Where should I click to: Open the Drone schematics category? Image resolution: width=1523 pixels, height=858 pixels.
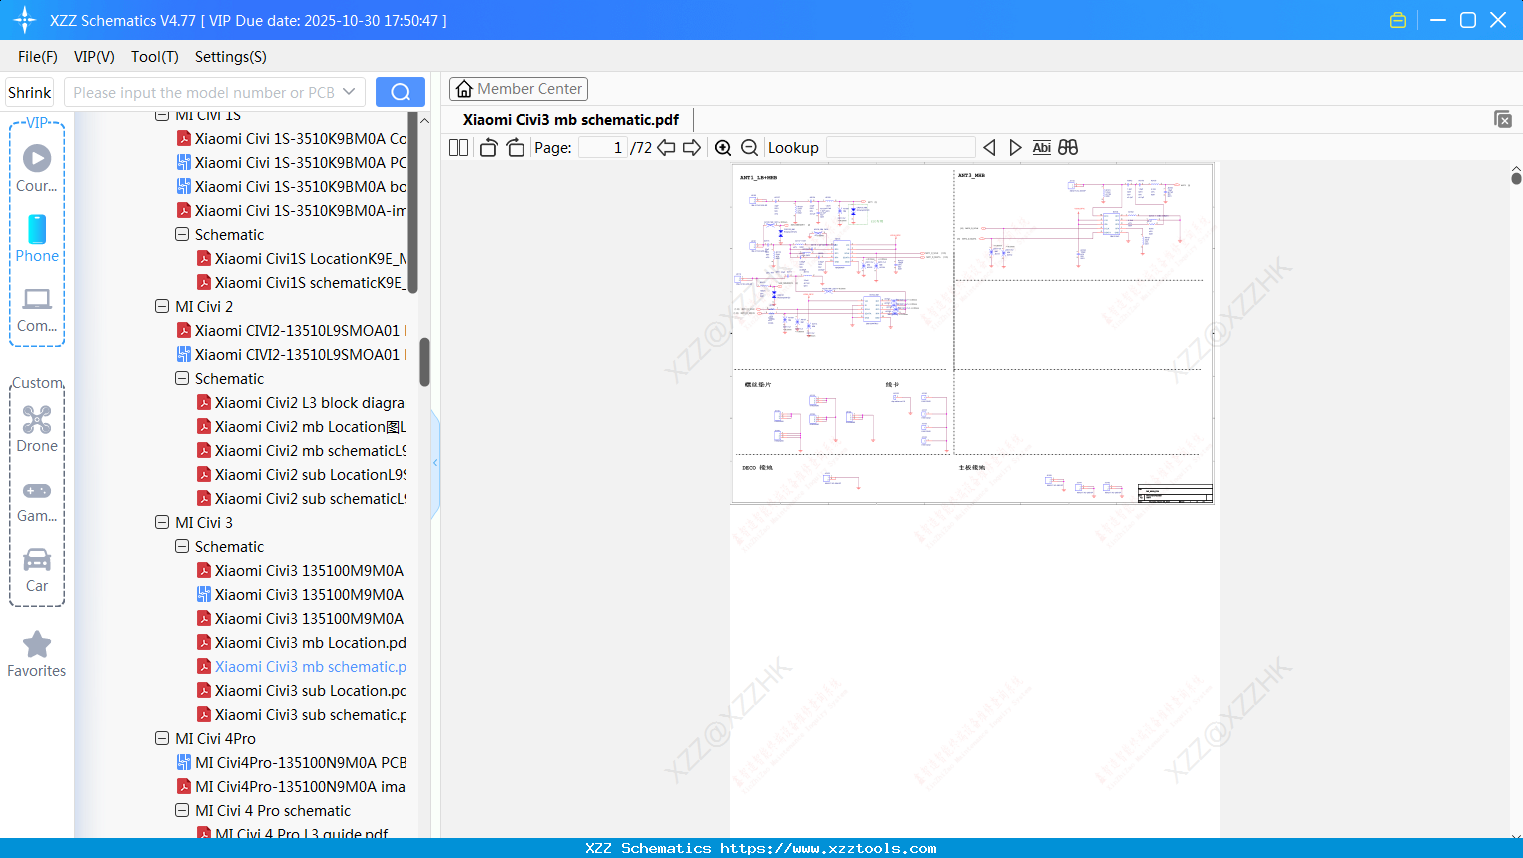[x=37, y=429]
